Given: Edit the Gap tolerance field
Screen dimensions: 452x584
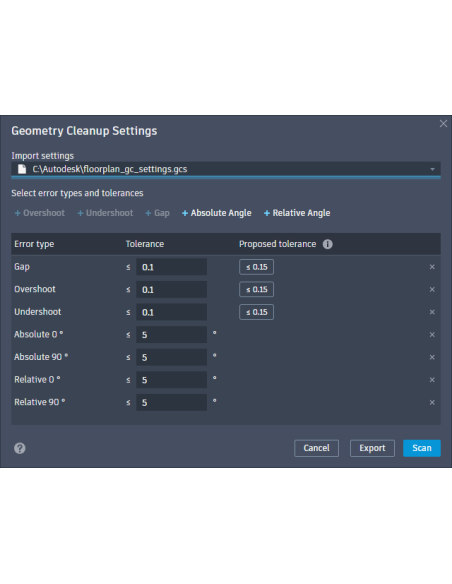Looking at the screenshot, I should tap(171, 267).
